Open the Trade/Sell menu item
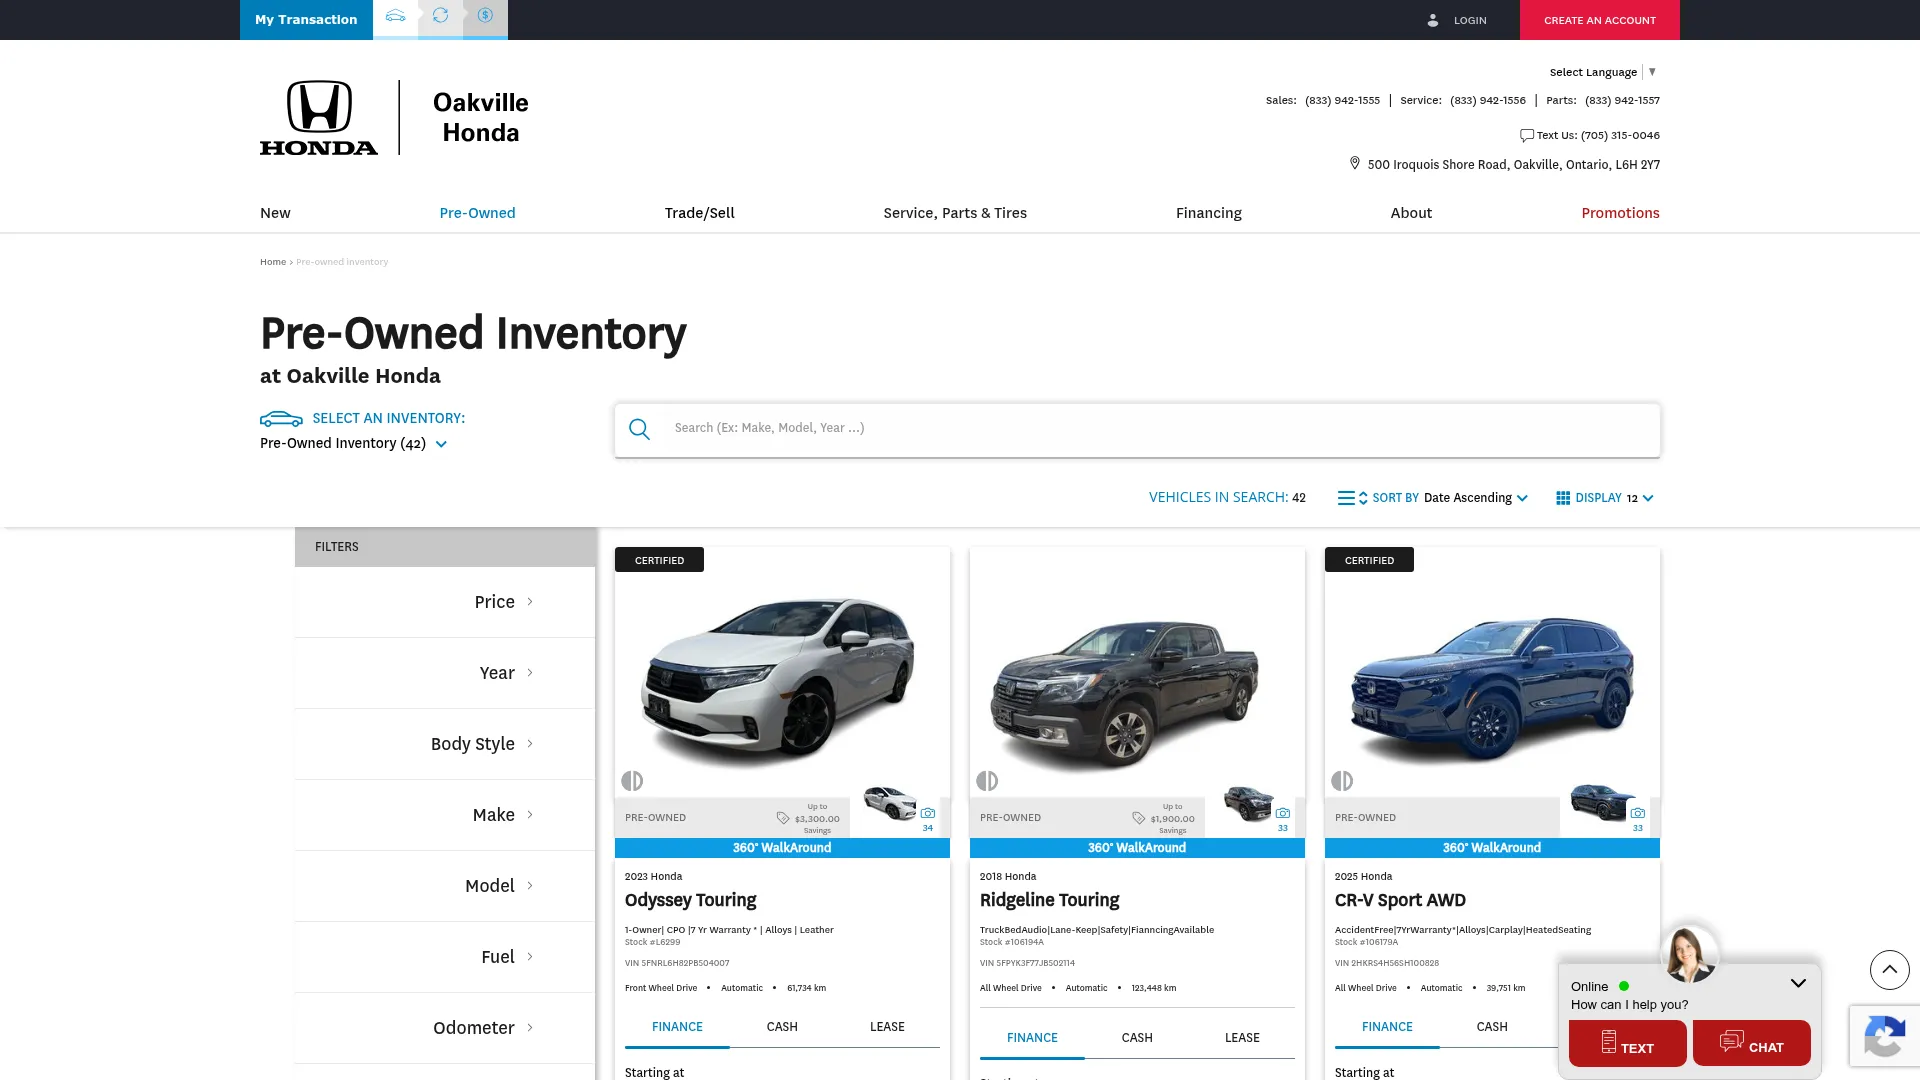The image size is (1920, 1080). [699, 213]
